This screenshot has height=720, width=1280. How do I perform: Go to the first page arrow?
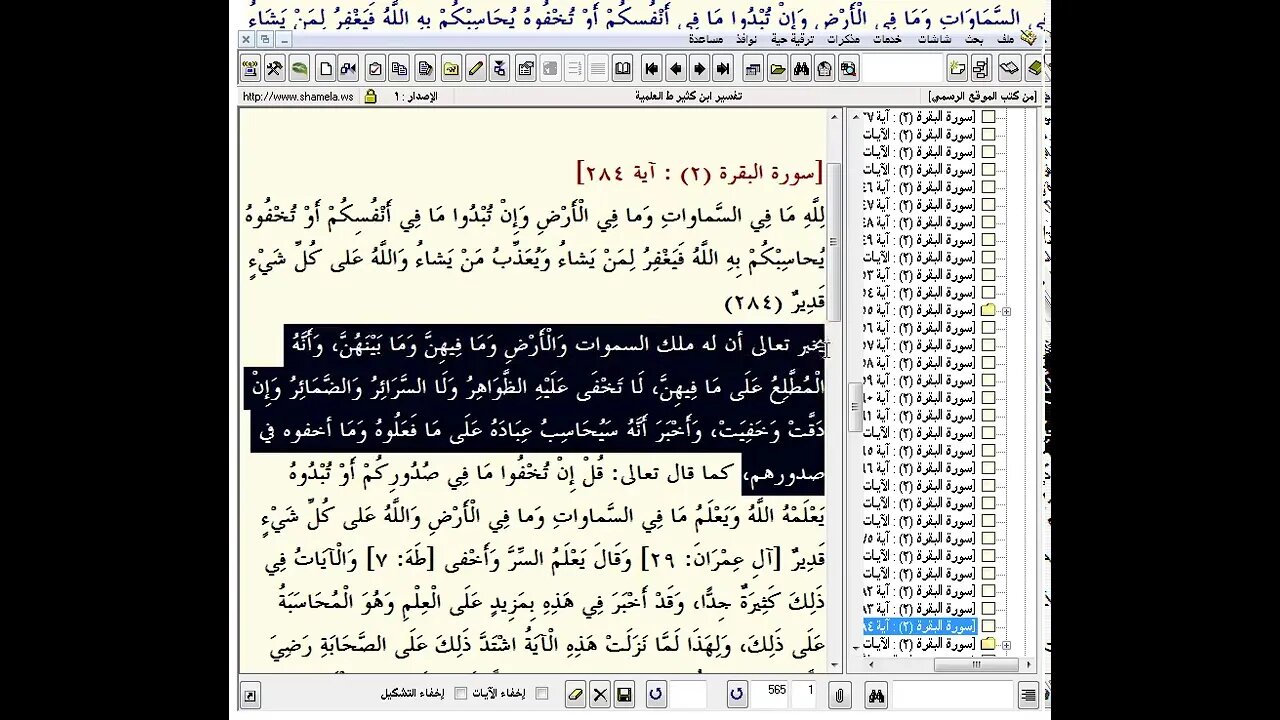point(651,69)
